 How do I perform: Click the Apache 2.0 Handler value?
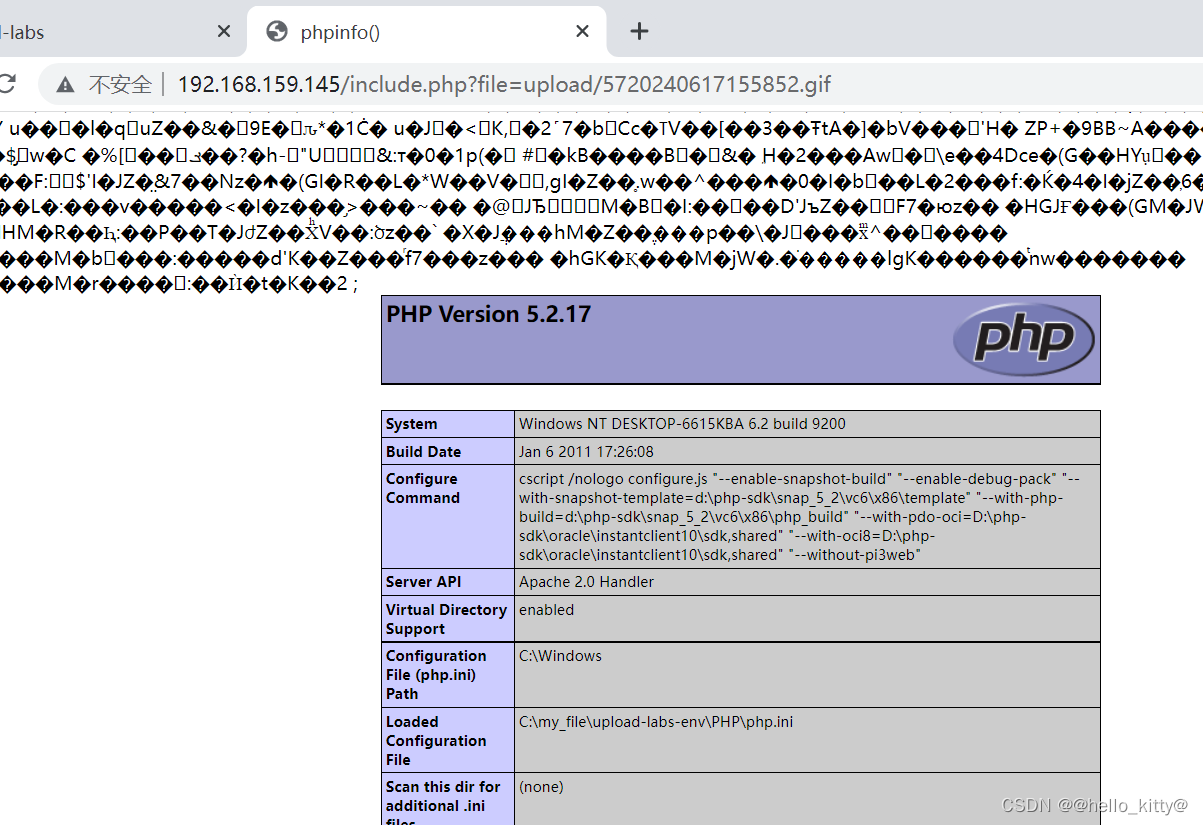[x=586, y=582]
